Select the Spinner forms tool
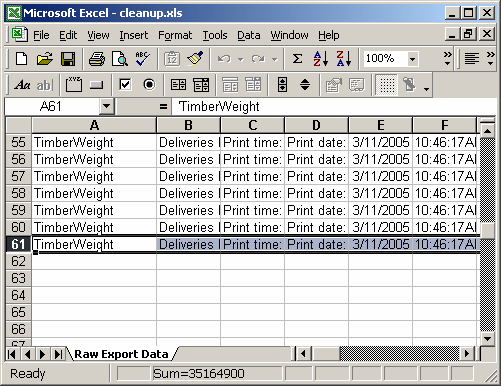This screenshot has height=386, width=501. pyautogui.click(x=305, y=85)
